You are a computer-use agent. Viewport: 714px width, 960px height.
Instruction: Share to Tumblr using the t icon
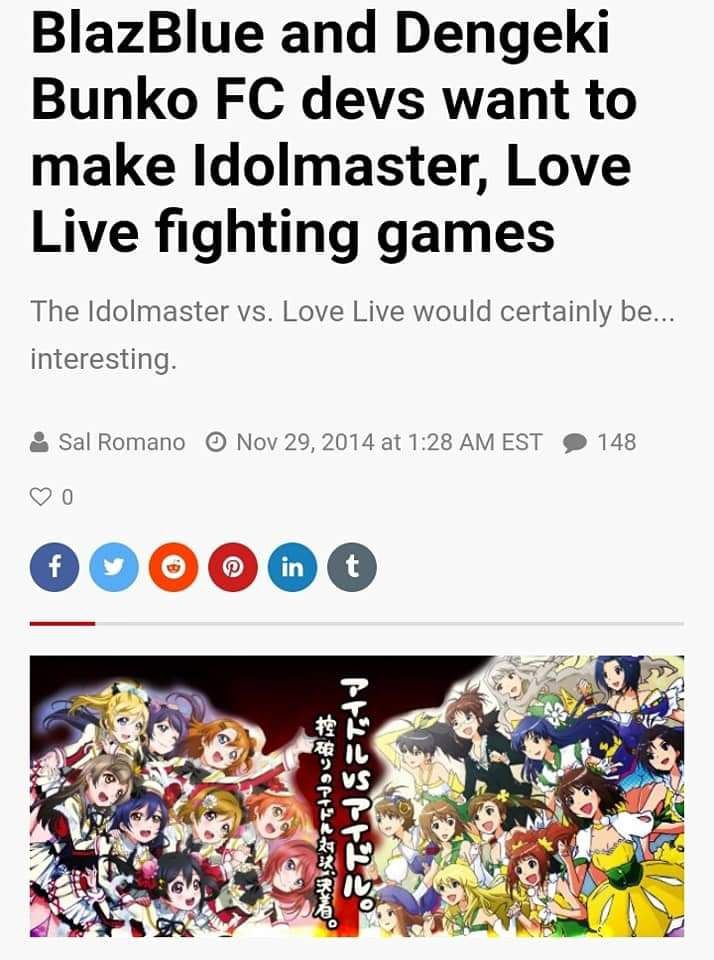point(352,567)
